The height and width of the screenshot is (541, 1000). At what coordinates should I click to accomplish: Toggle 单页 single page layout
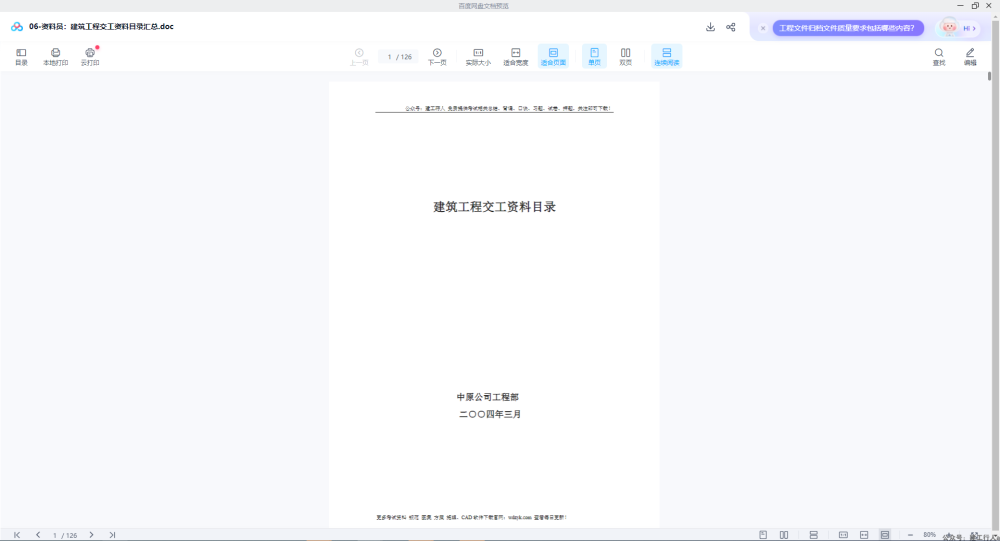[x=594, y=56]
